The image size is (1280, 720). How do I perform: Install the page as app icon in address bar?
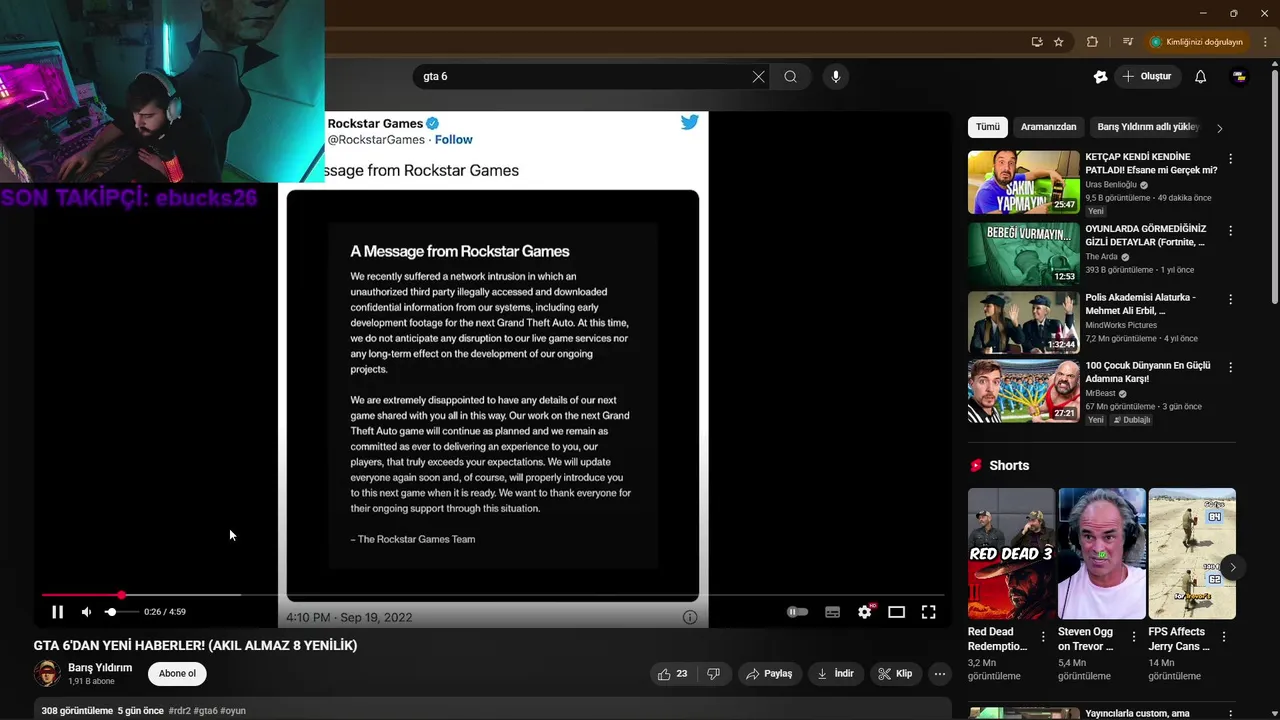[x=1037, y=42]
